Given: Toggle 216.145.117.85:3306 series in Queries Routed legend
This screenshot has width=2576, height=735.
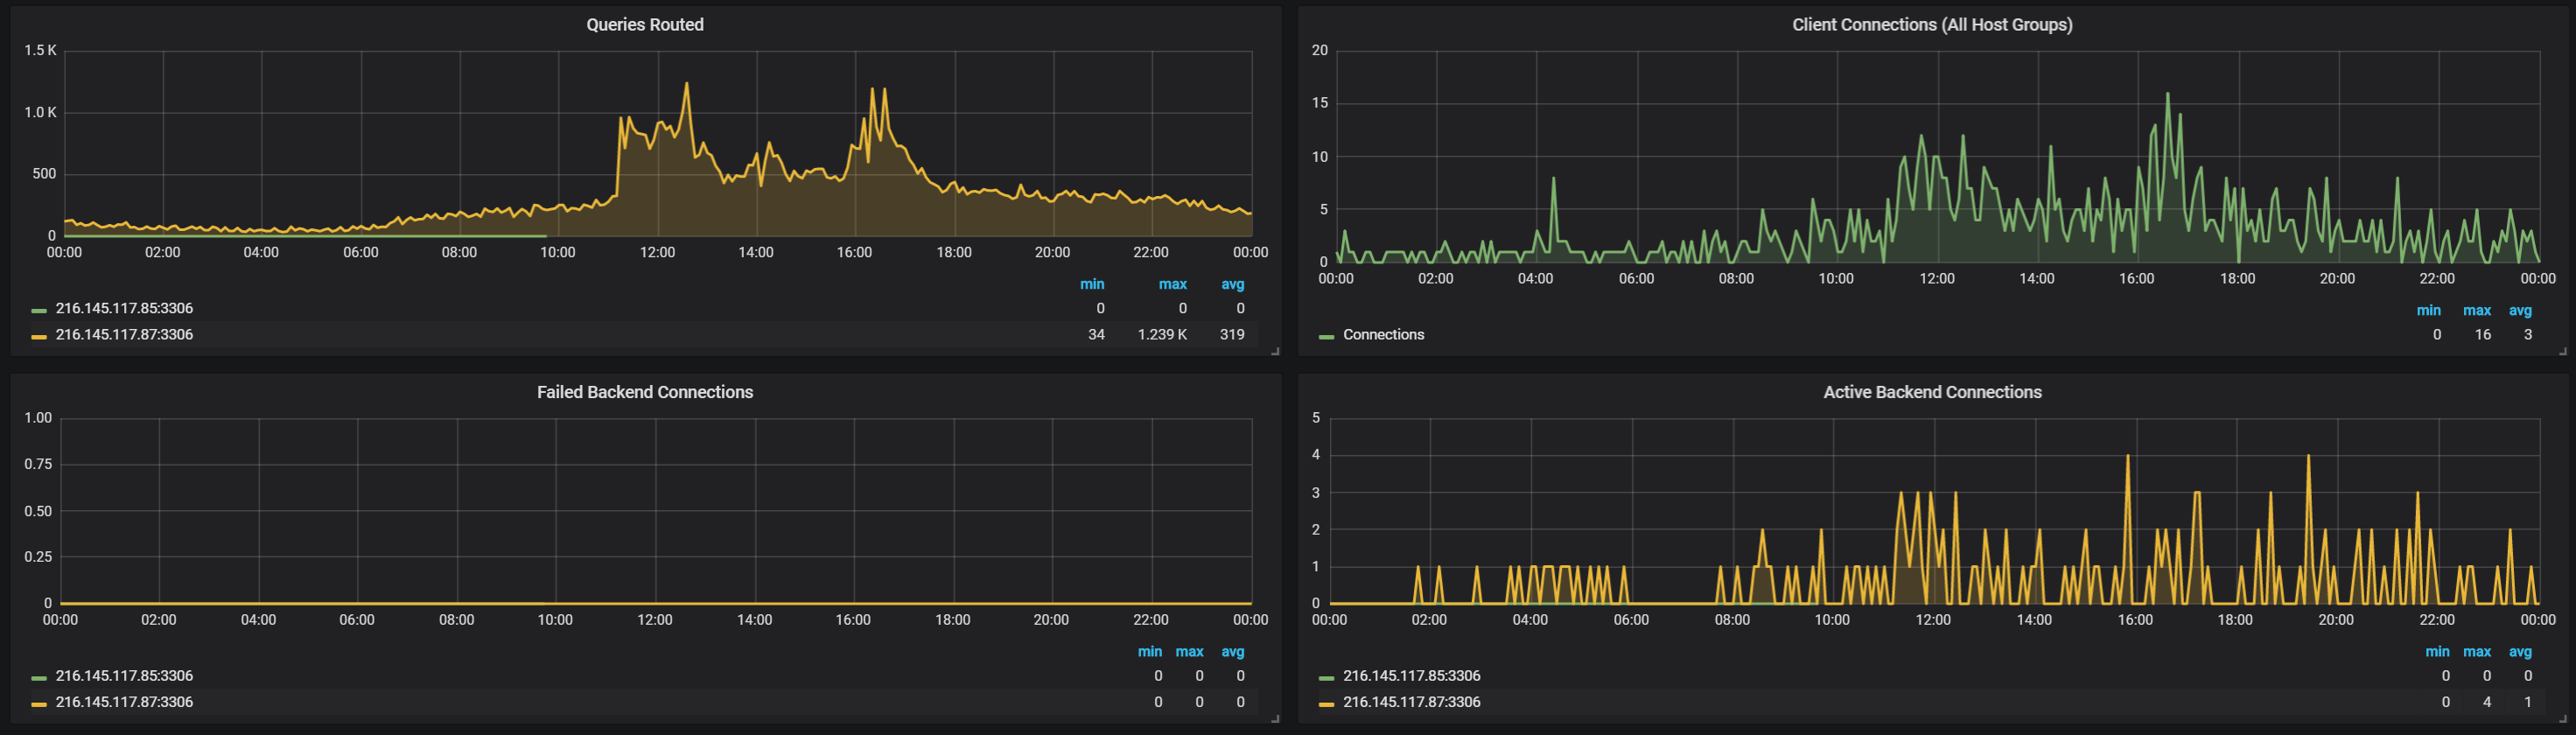Looking at the screenshot, I should [x=124, y=308].
